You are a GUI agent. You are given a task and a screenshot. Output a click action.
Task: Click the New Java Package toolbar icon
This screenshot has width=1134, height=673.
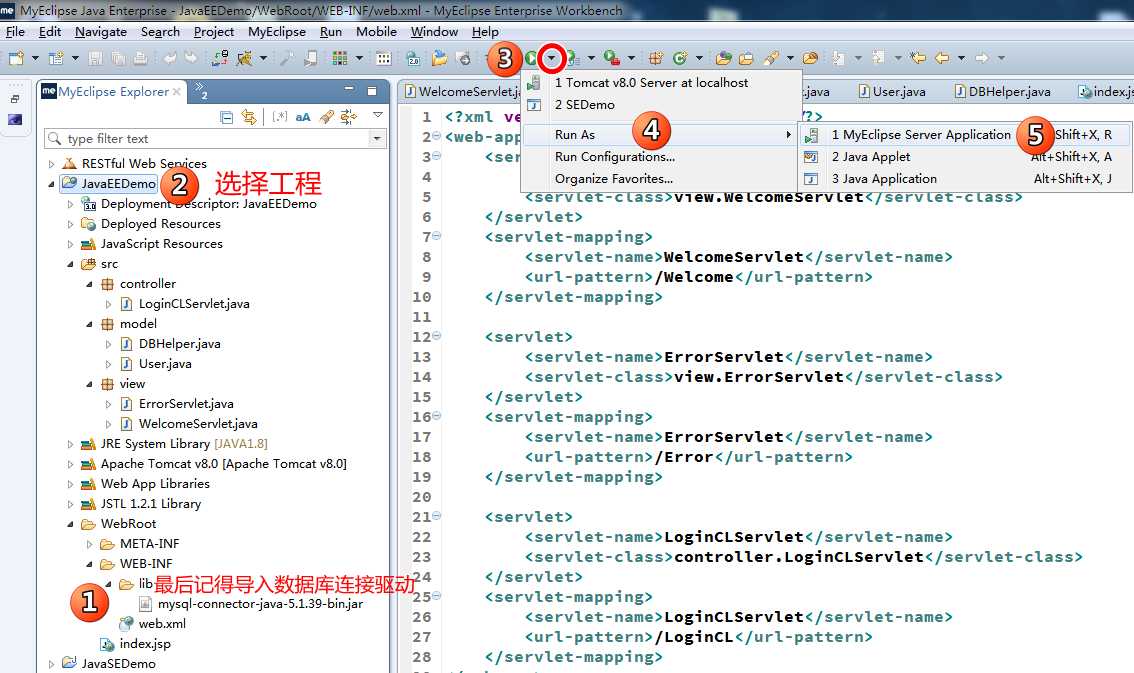click(656, 58)
